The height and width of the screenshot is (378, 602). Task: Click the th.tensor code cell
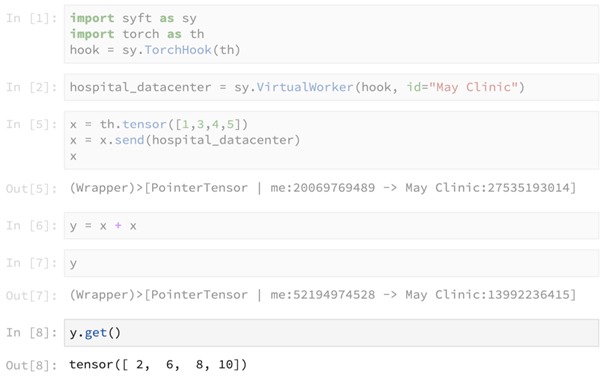331,140
